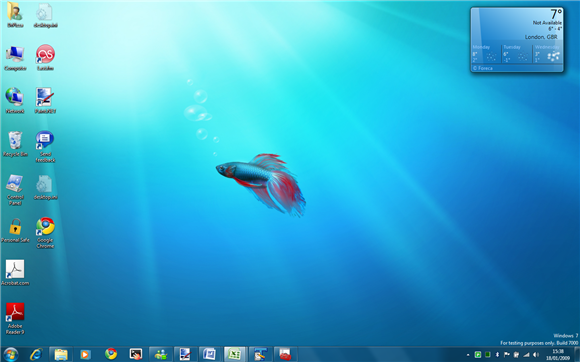Click the Not Available weather status text
Screen dimensions: 580x362
pyautogui.click(x=547, y=23)
